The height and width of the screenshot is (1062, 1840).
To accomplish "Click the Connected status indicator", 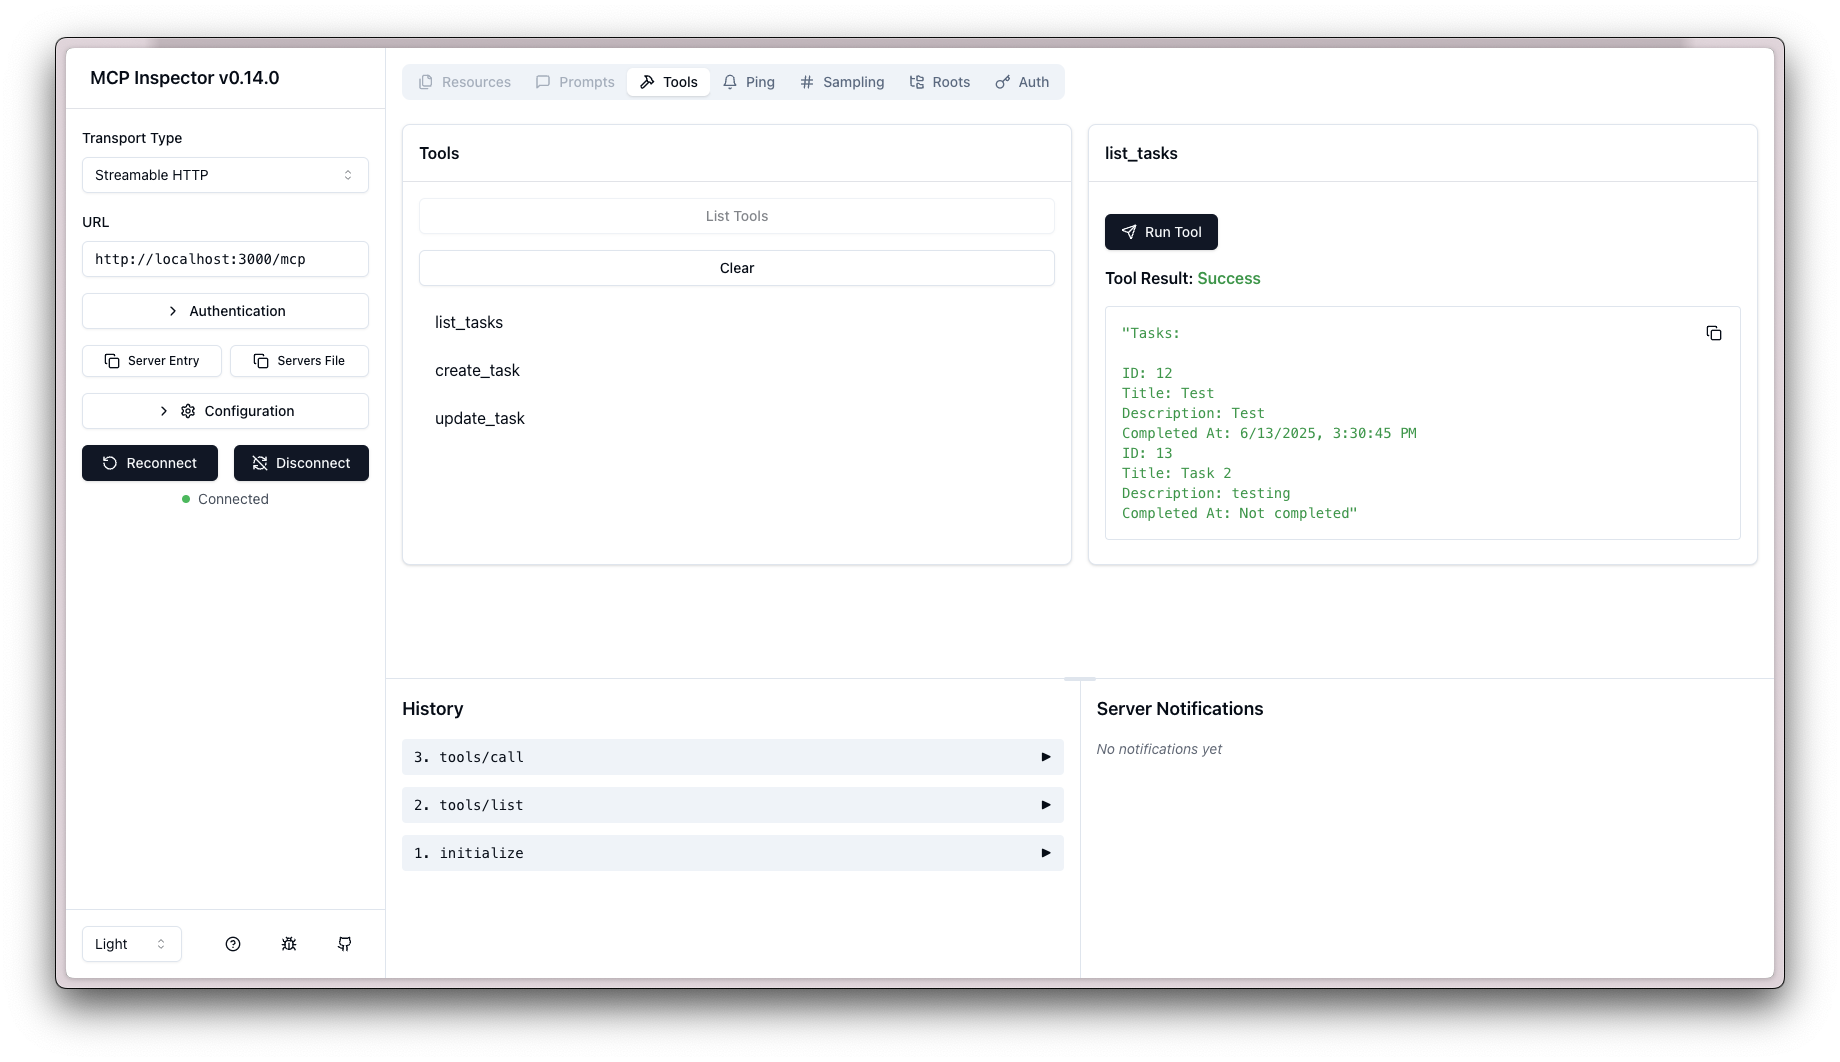I will [225, 499].
